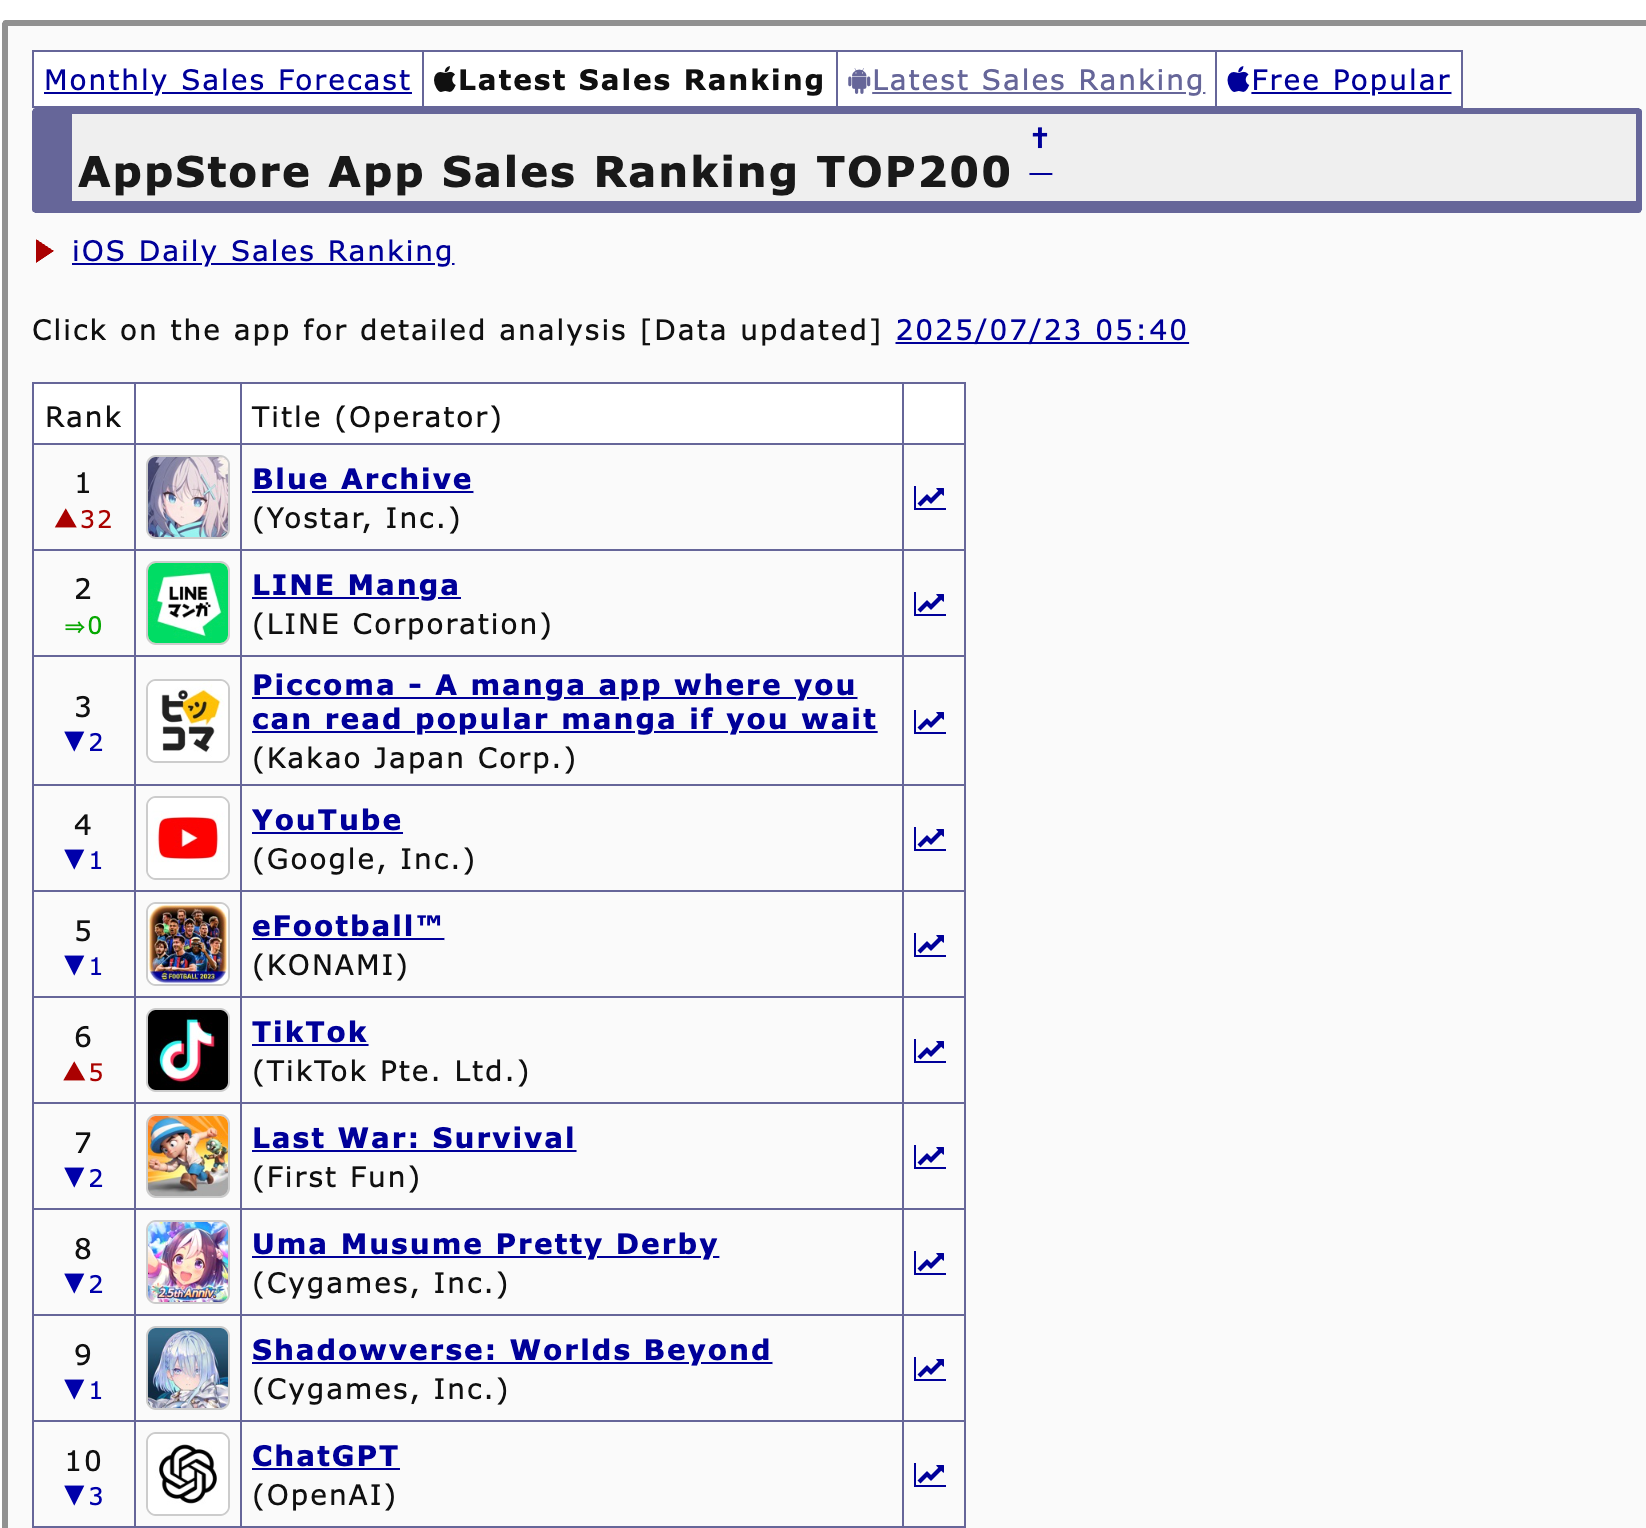Open the Last War: Survival chart icon

point(930,1156)
